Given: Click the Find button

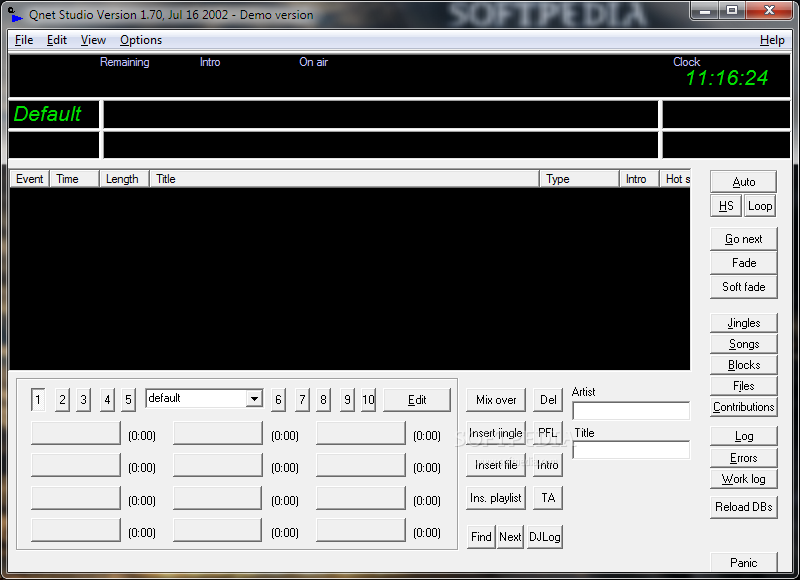Looking at the screenshot, I should tap(481, 537).
